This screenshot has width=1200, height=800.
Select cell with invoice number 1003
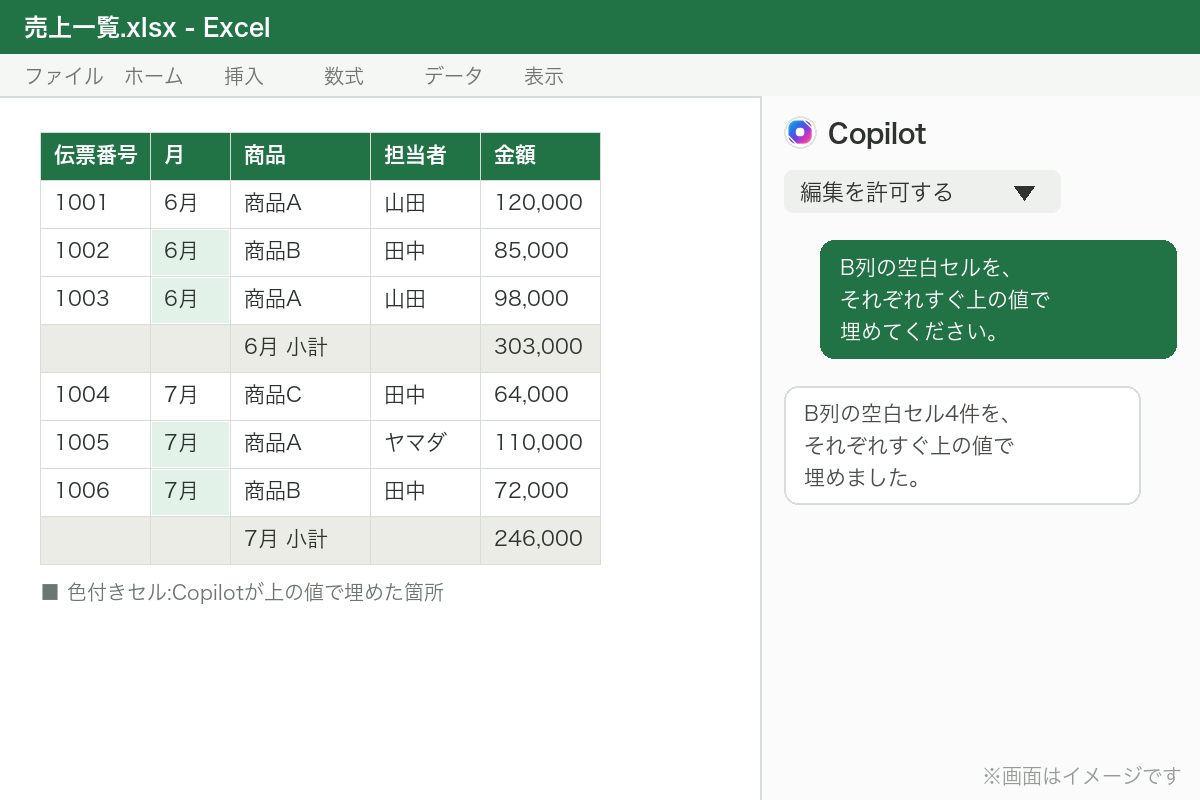96,300
